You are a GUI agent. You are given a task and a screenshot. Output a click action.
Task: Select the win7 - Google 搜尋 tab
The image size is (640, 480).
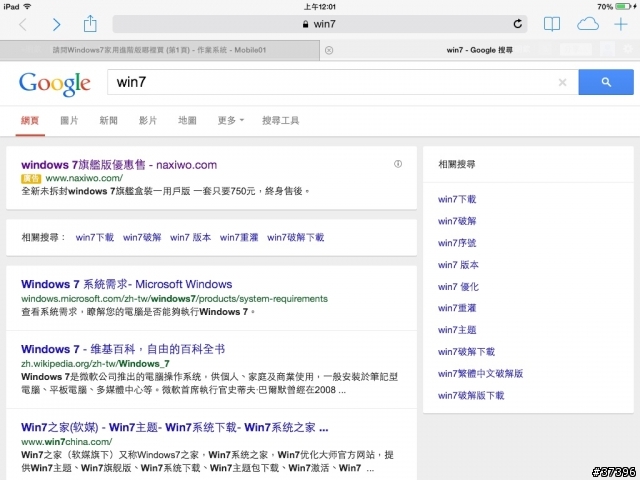point(480,50)
